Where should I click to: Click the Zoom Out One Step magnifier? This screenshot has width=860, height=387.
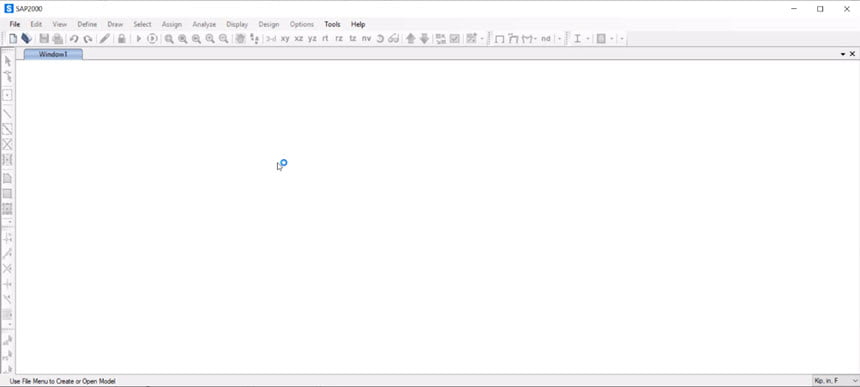[224, 39]
